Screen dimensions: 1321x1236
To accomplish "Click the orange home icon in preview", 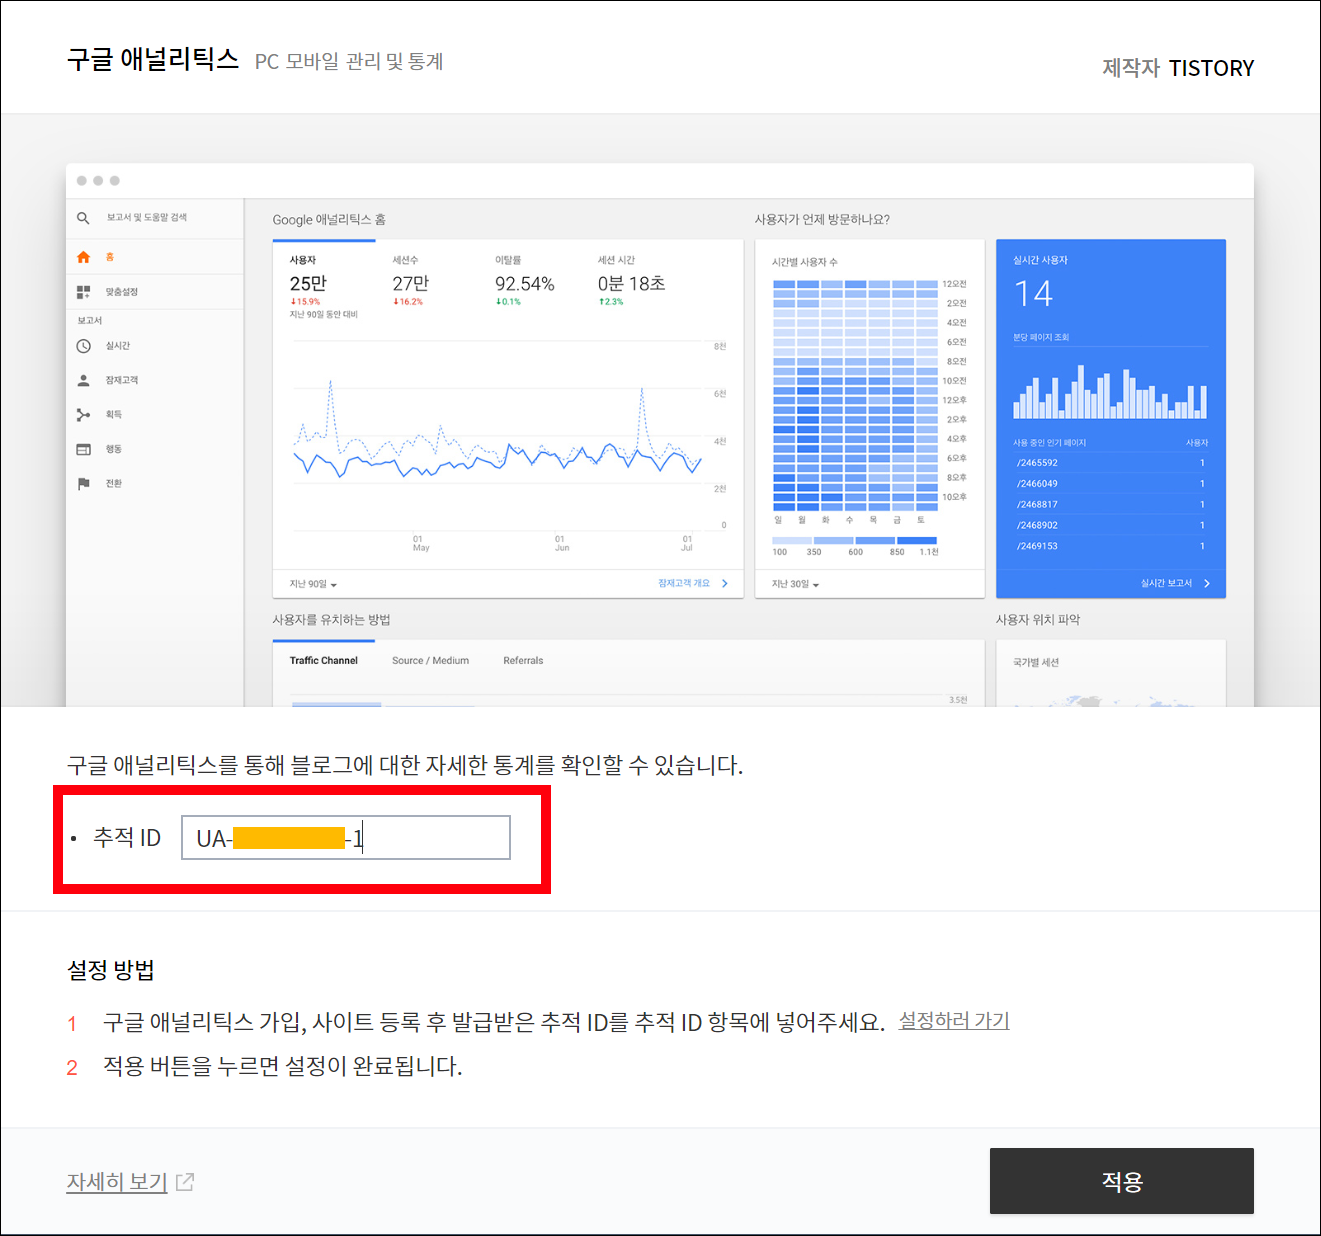I will tap(83, 257).
